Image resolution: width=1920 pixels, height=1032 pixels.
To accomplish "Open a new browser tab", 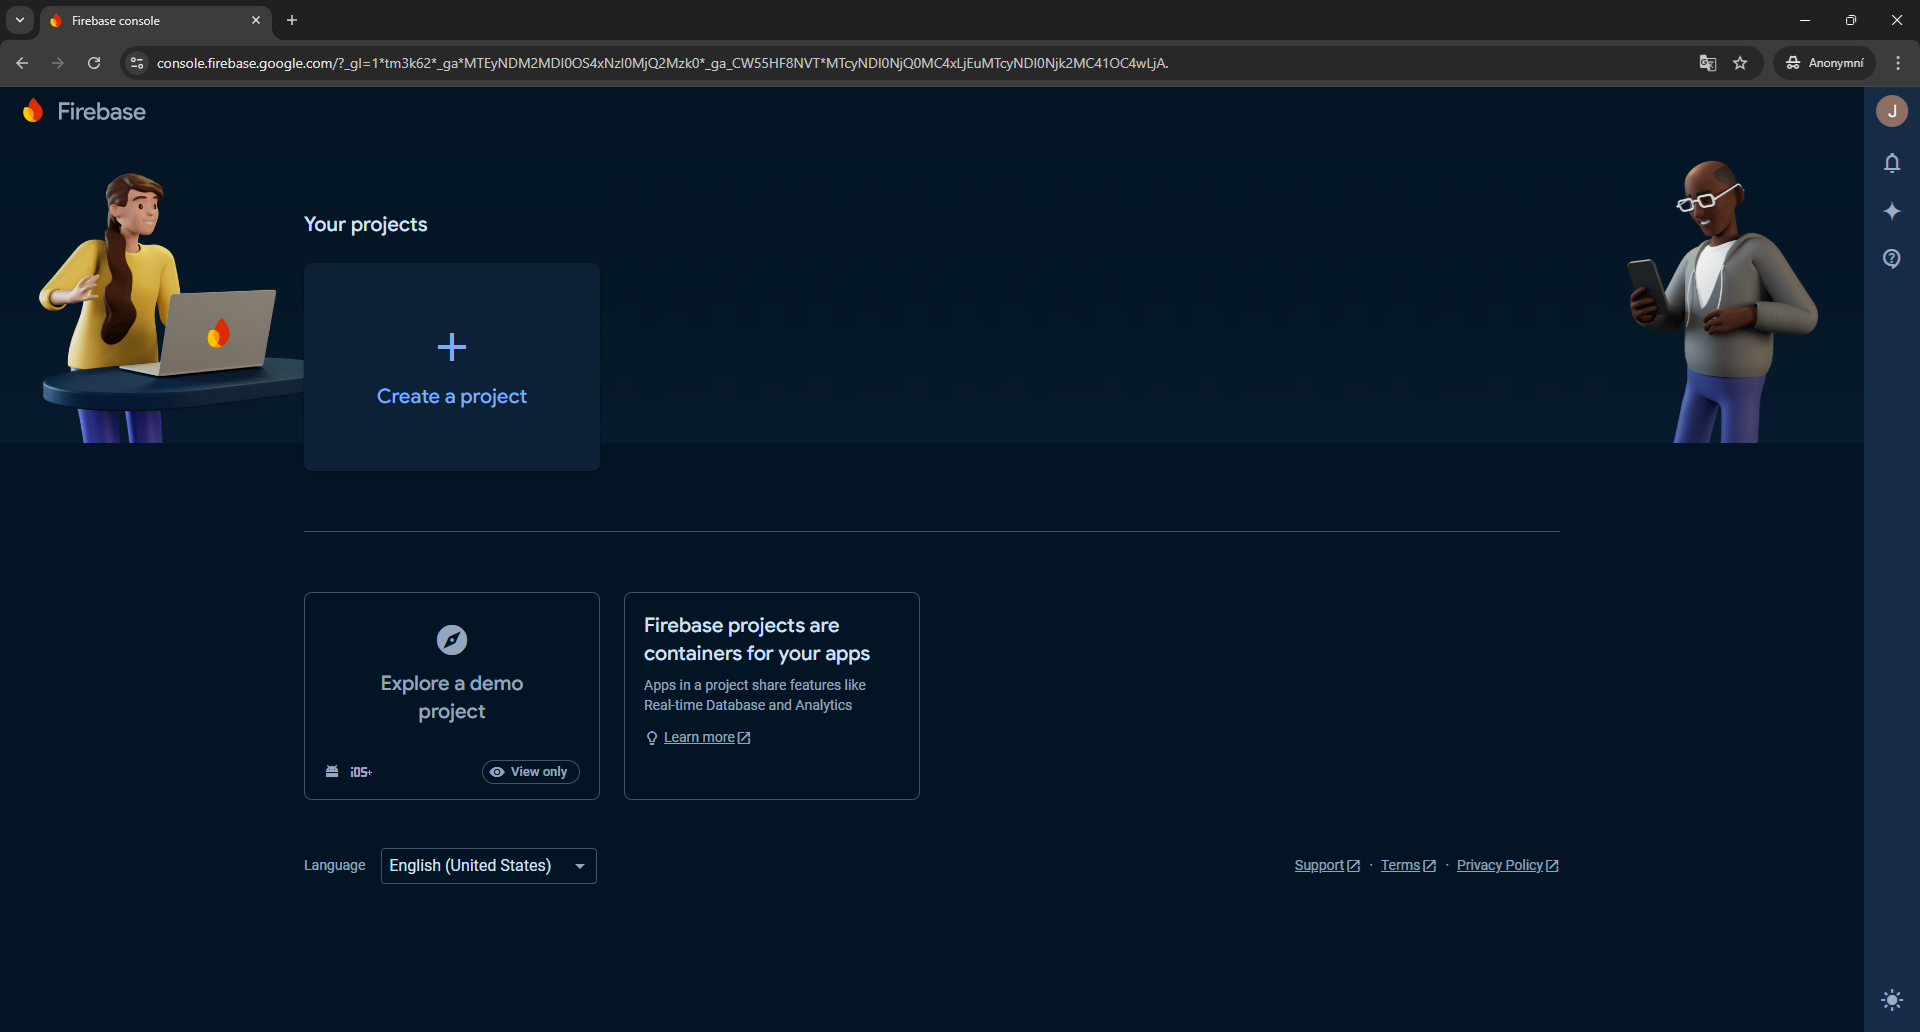I will tap(292, 20).
